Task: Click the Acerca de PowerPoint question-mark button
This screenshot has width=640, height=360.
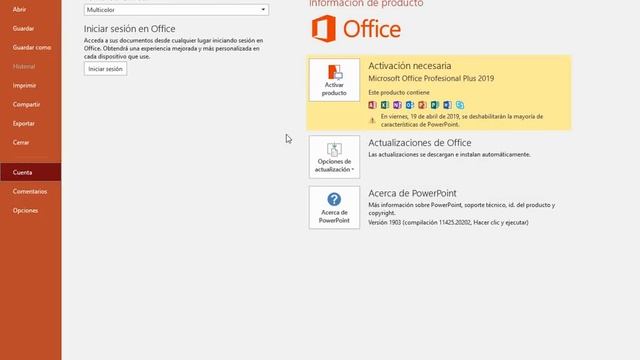Action: 334,208
